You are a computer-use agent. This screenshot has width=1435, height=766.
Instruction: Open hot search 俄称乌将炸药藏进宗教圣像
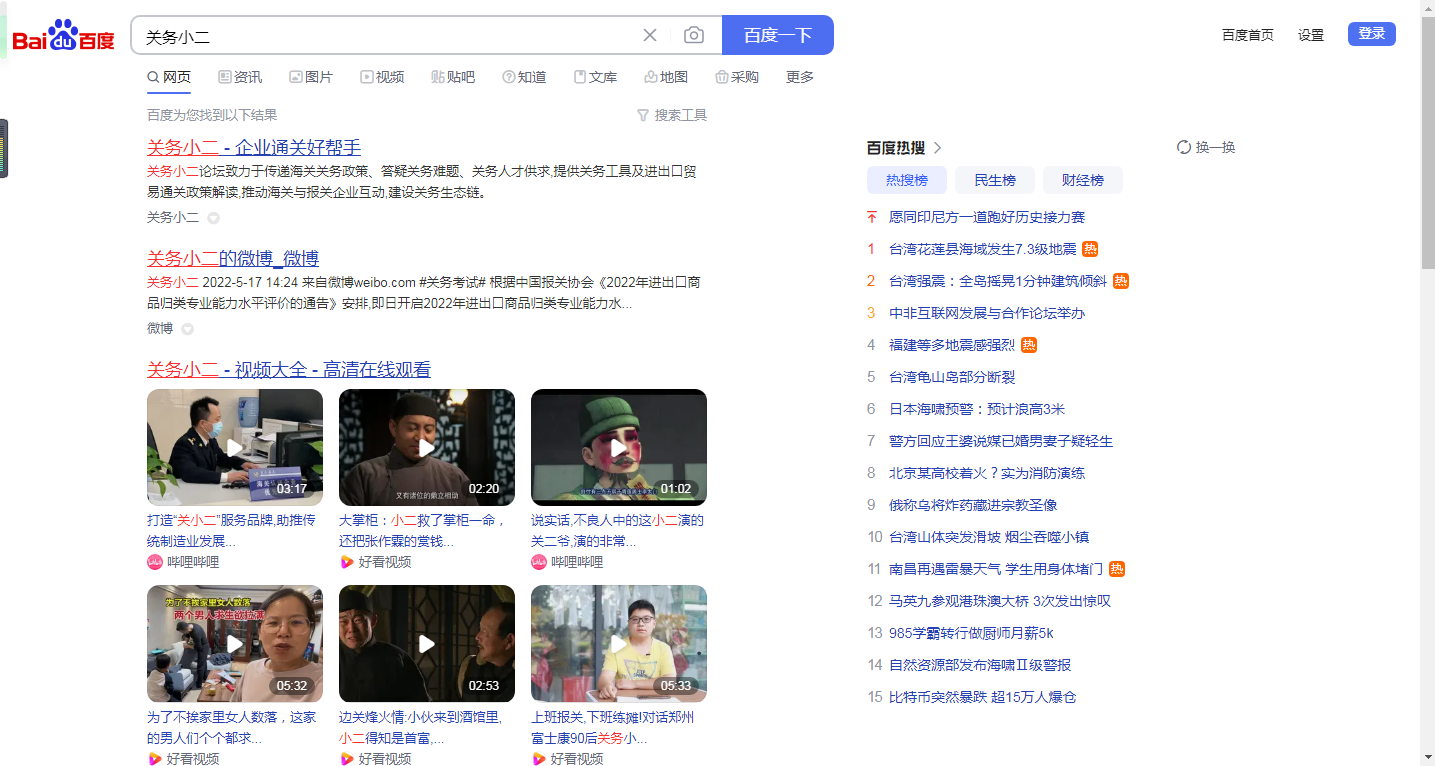coord(973,505)
